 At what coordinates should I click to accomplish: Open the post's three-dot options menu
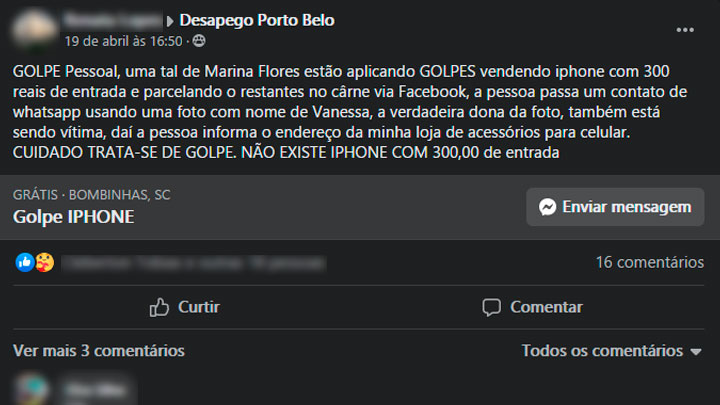pos(684,29)
